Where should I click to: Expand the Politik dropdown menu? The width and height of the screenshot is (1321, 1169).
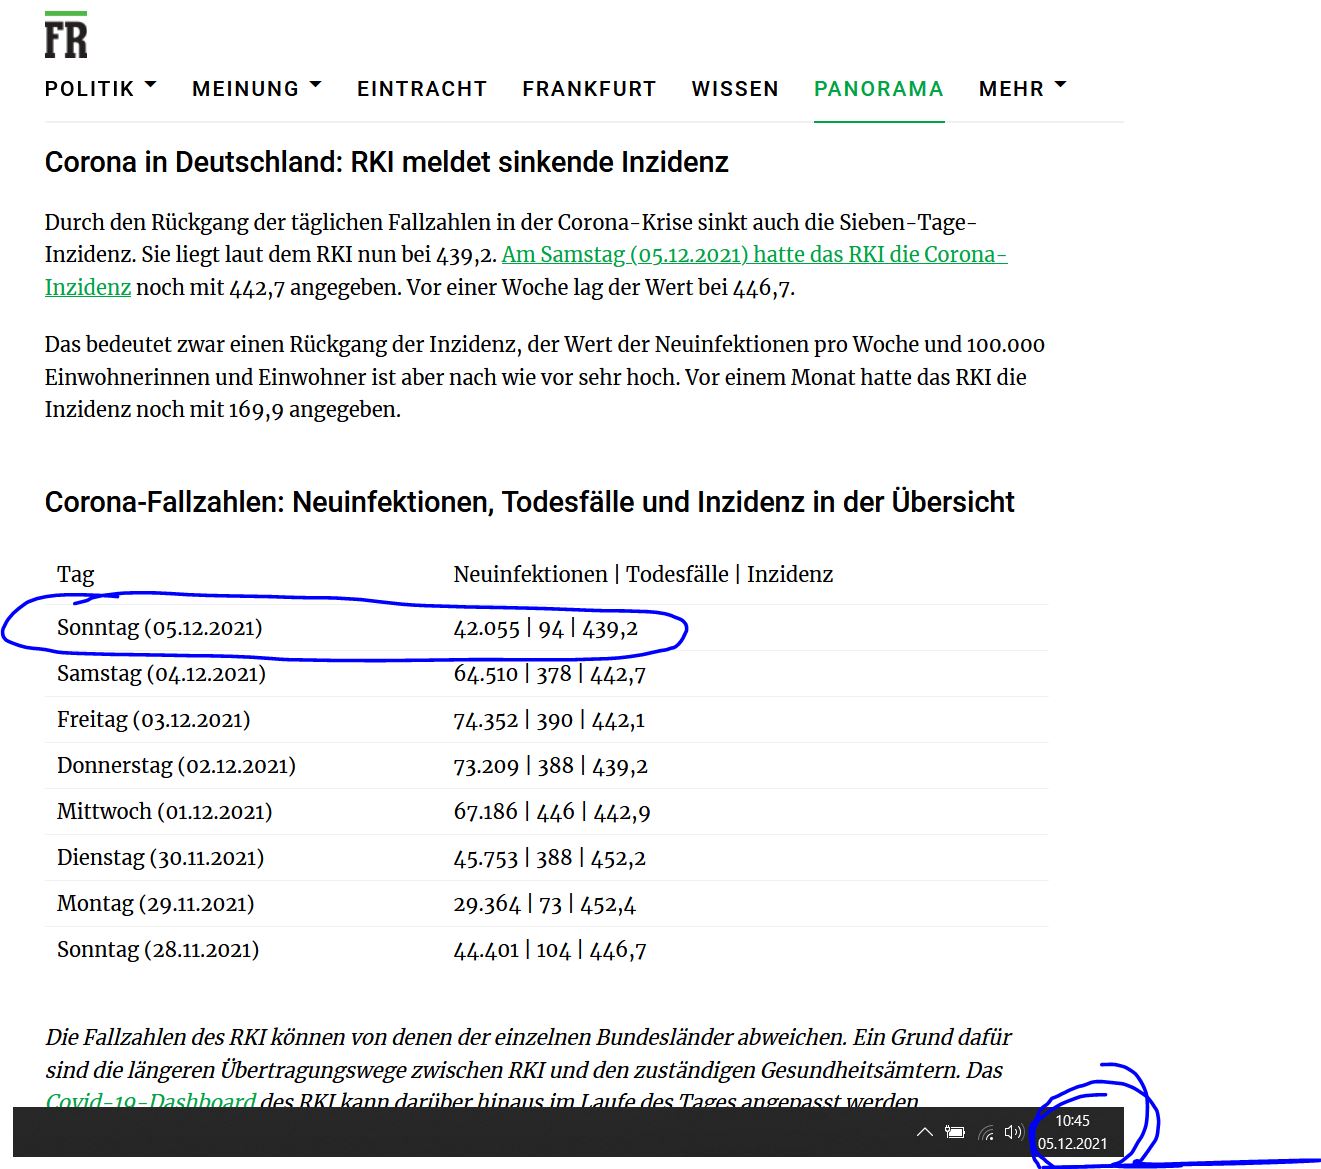pos(100,89)
